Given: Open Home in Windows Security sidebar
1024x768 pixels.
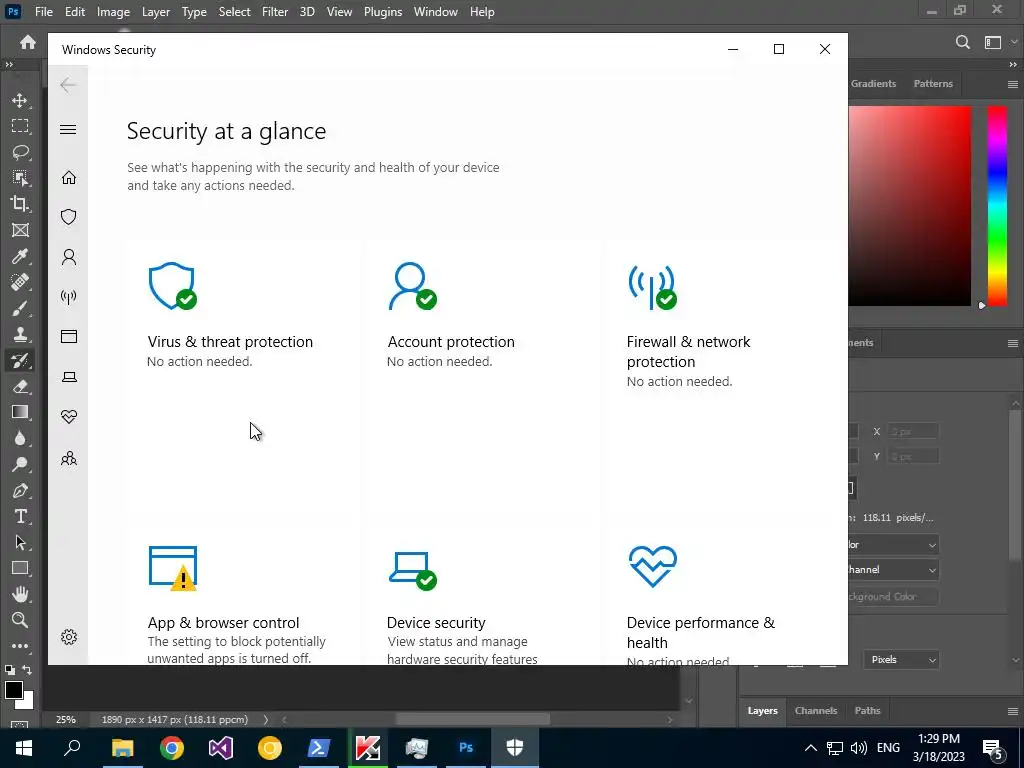Looking at the screenshot, I should tap(69, 178).
